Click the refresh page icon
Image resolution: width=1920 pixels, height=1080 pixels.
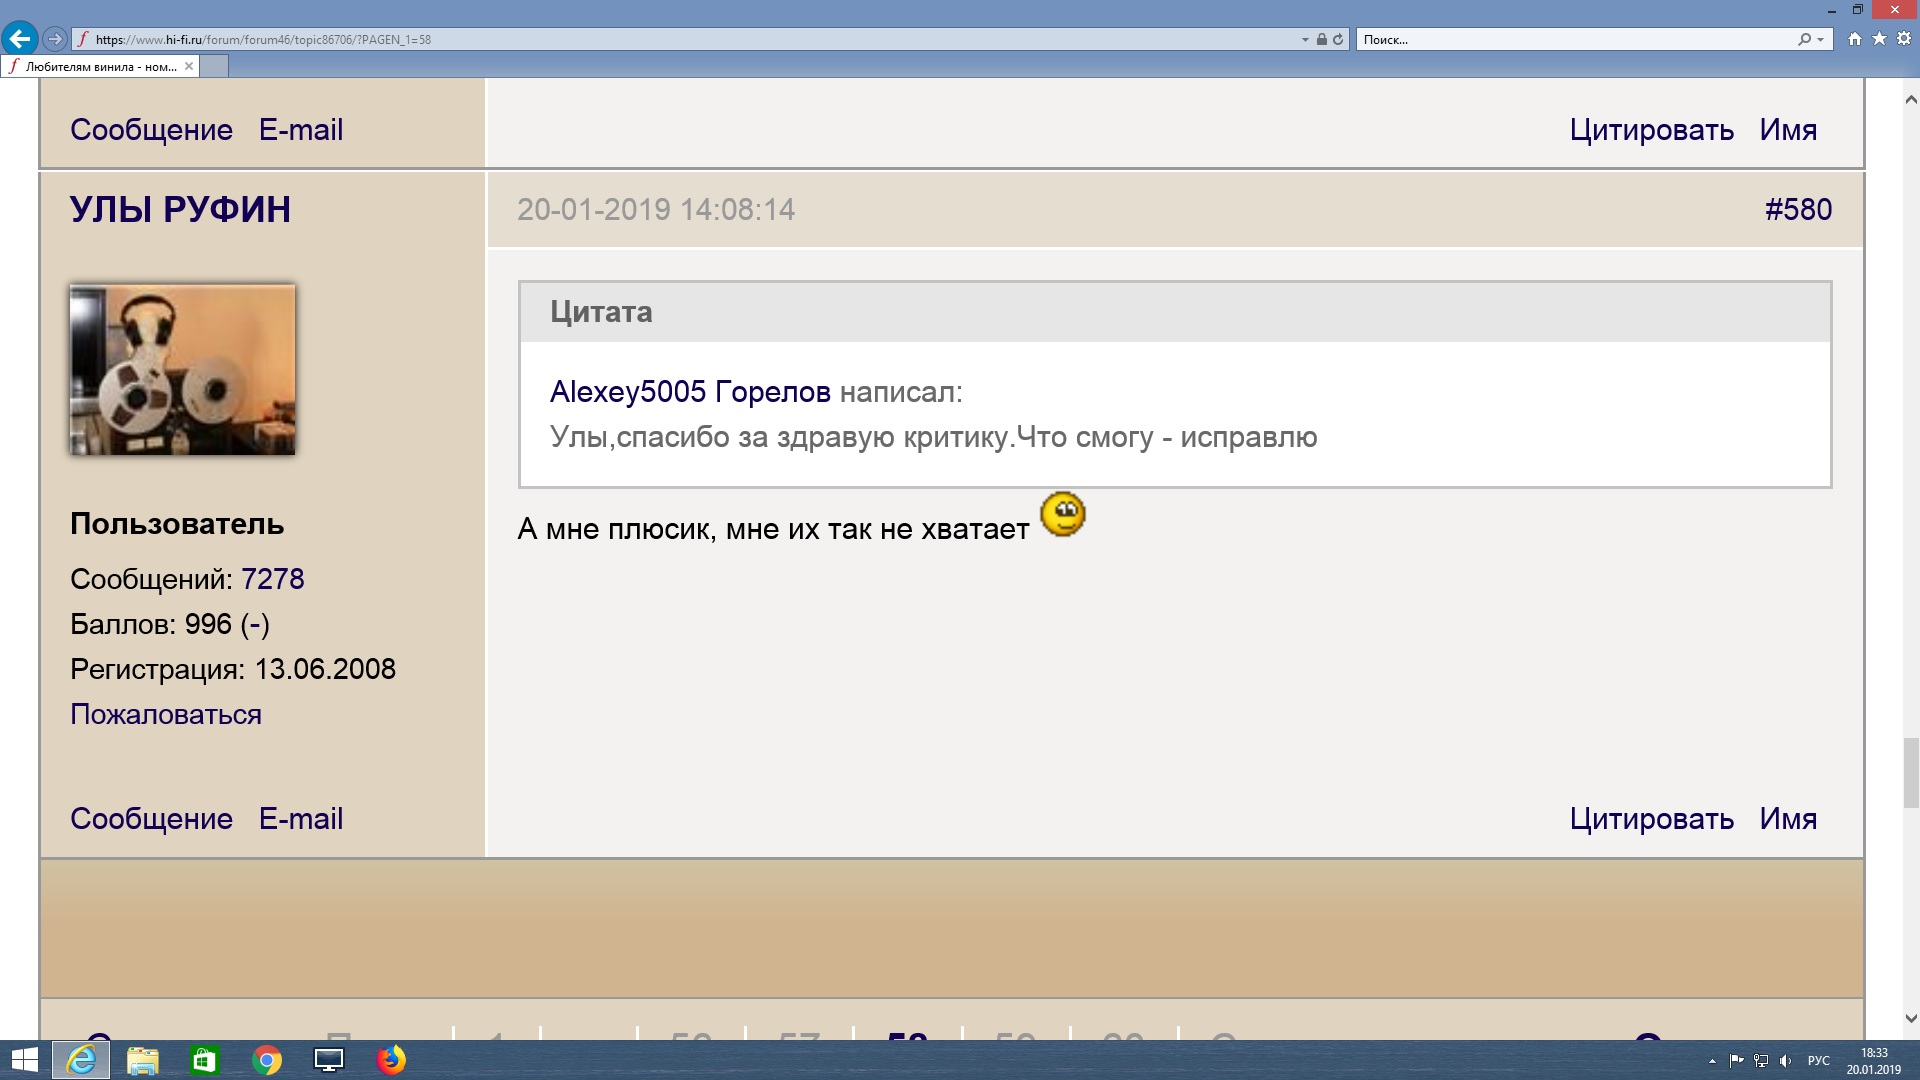coord(1338,40)
